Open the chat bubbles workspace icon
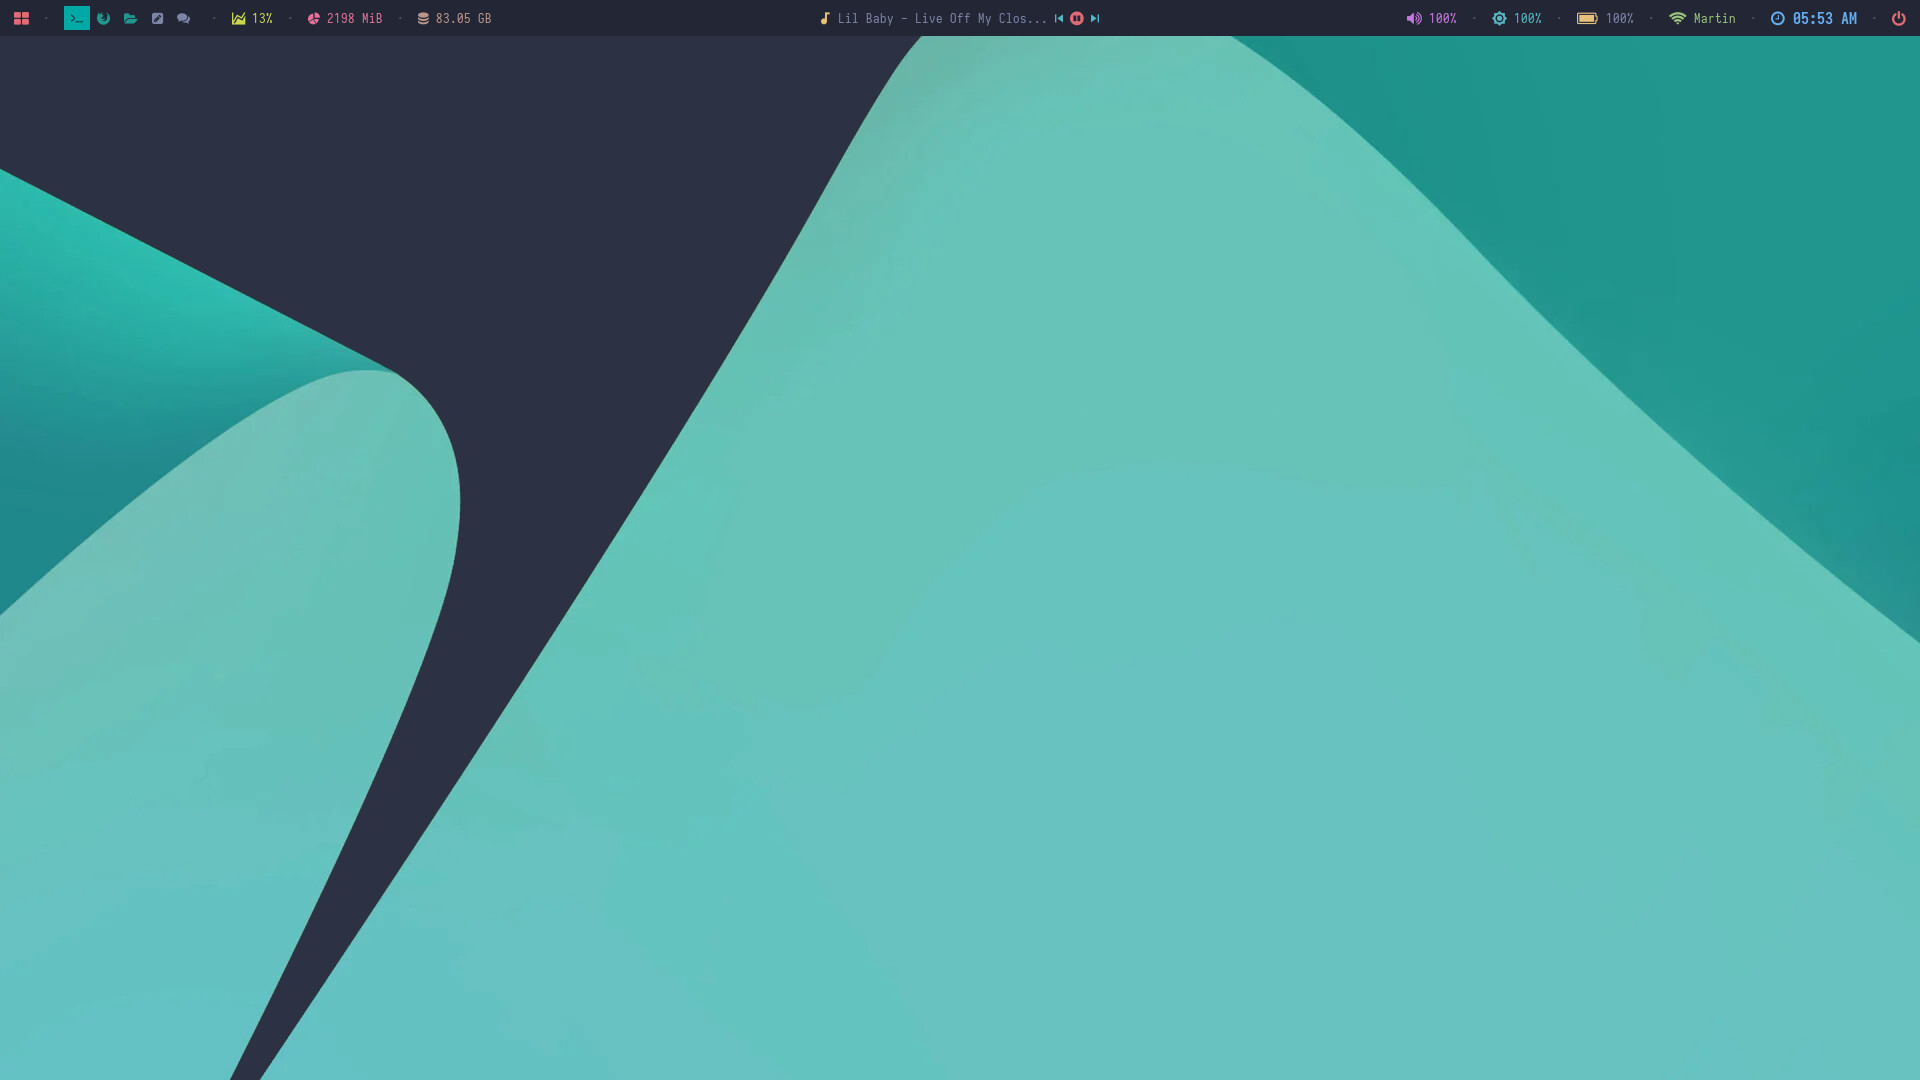This screenshot has height=1080, width=1920. tap(184, 18)
